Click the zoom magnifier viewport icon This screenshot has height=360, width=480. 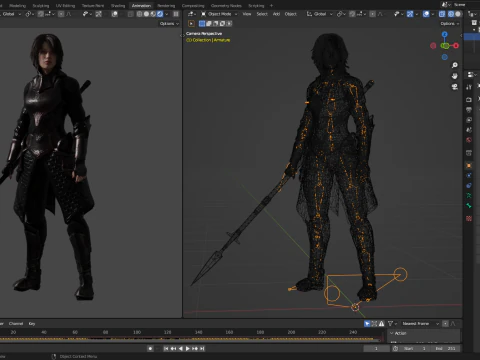coord(455,65)
